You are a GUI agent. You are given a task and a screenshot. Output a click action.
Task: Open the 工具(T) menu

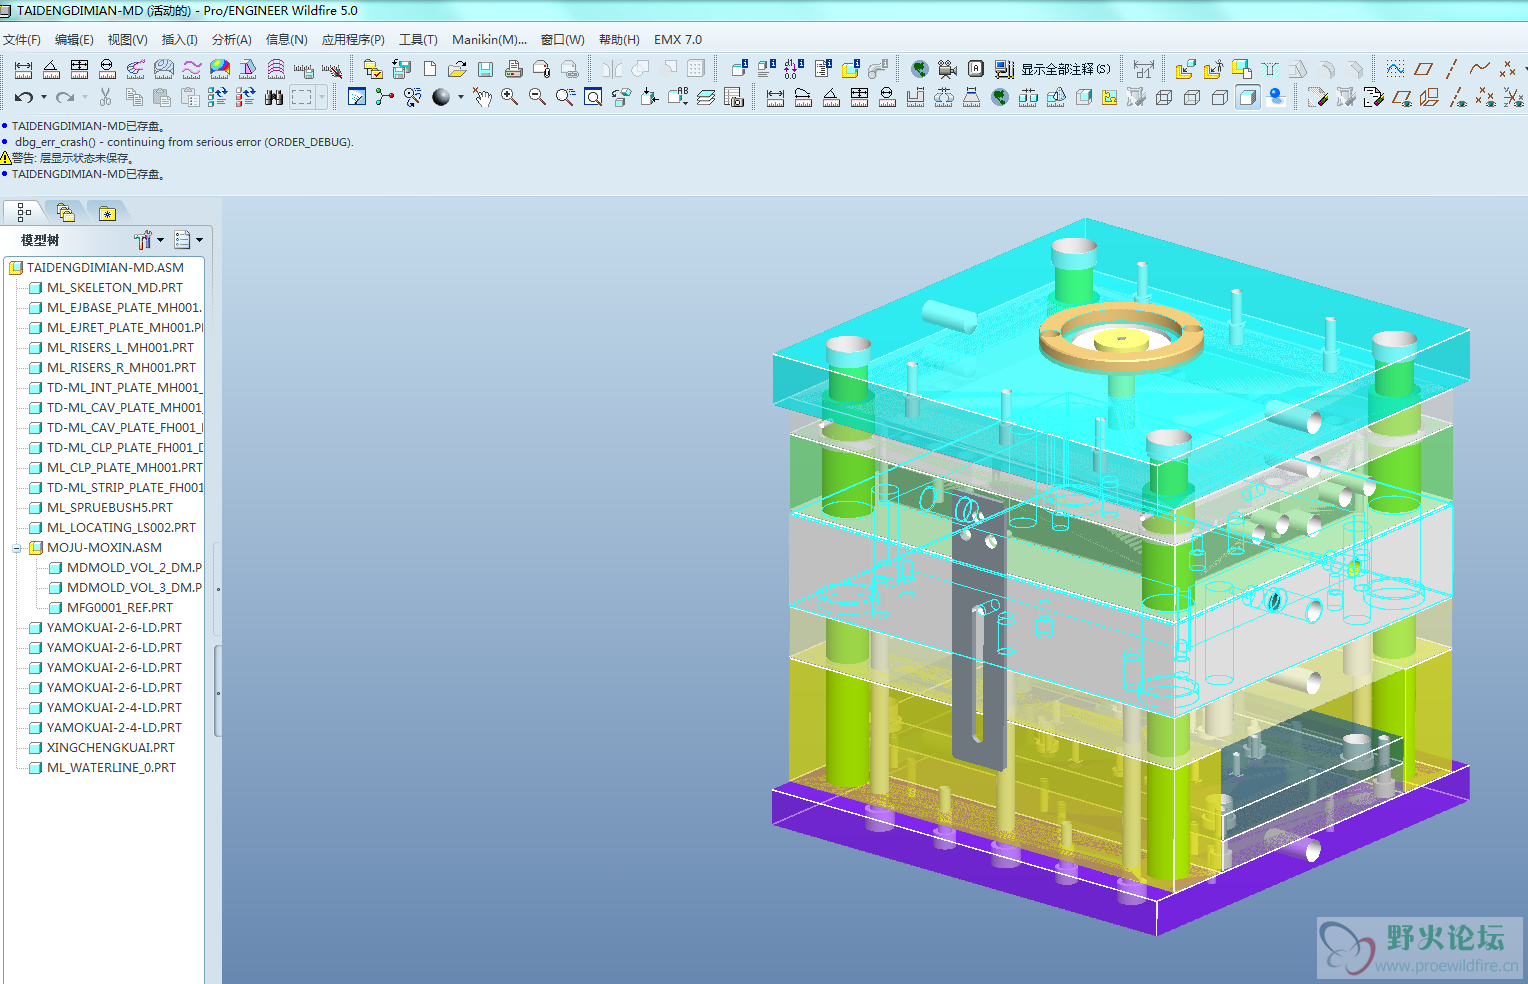[418, 40]
